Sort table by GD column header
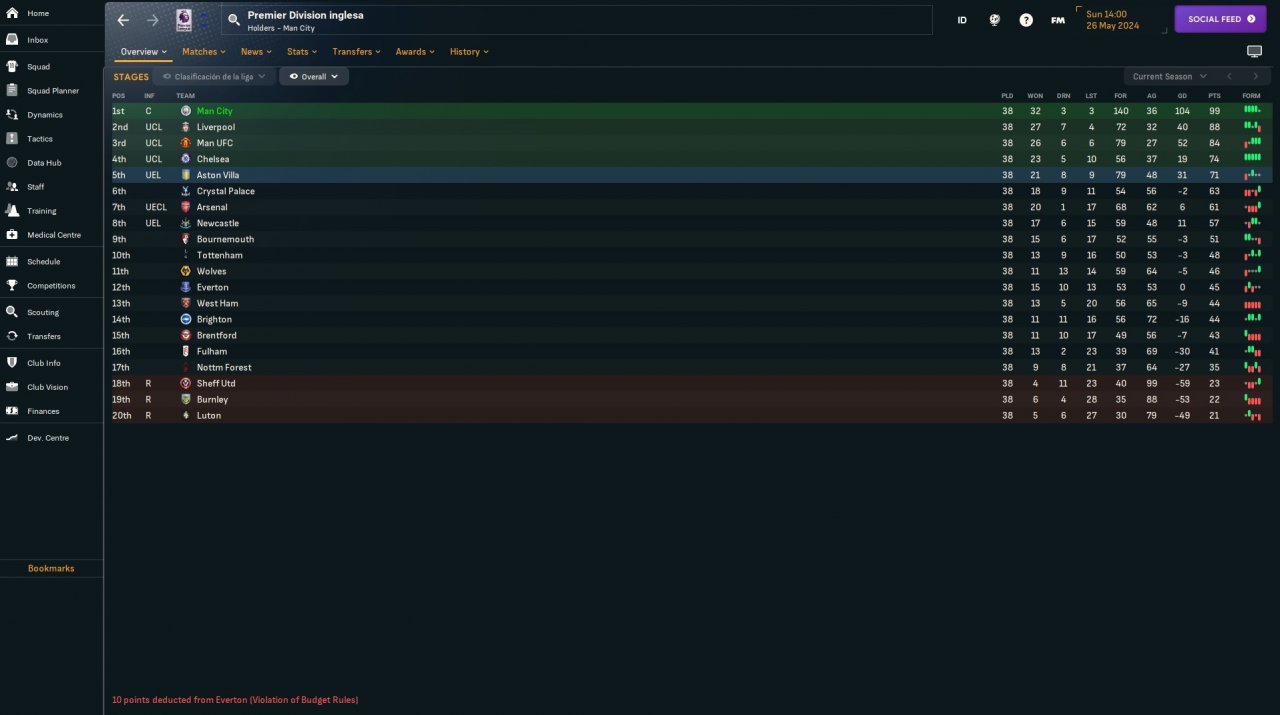The height and width of the screenshot is (715, 1280). tap(1182, 96)
